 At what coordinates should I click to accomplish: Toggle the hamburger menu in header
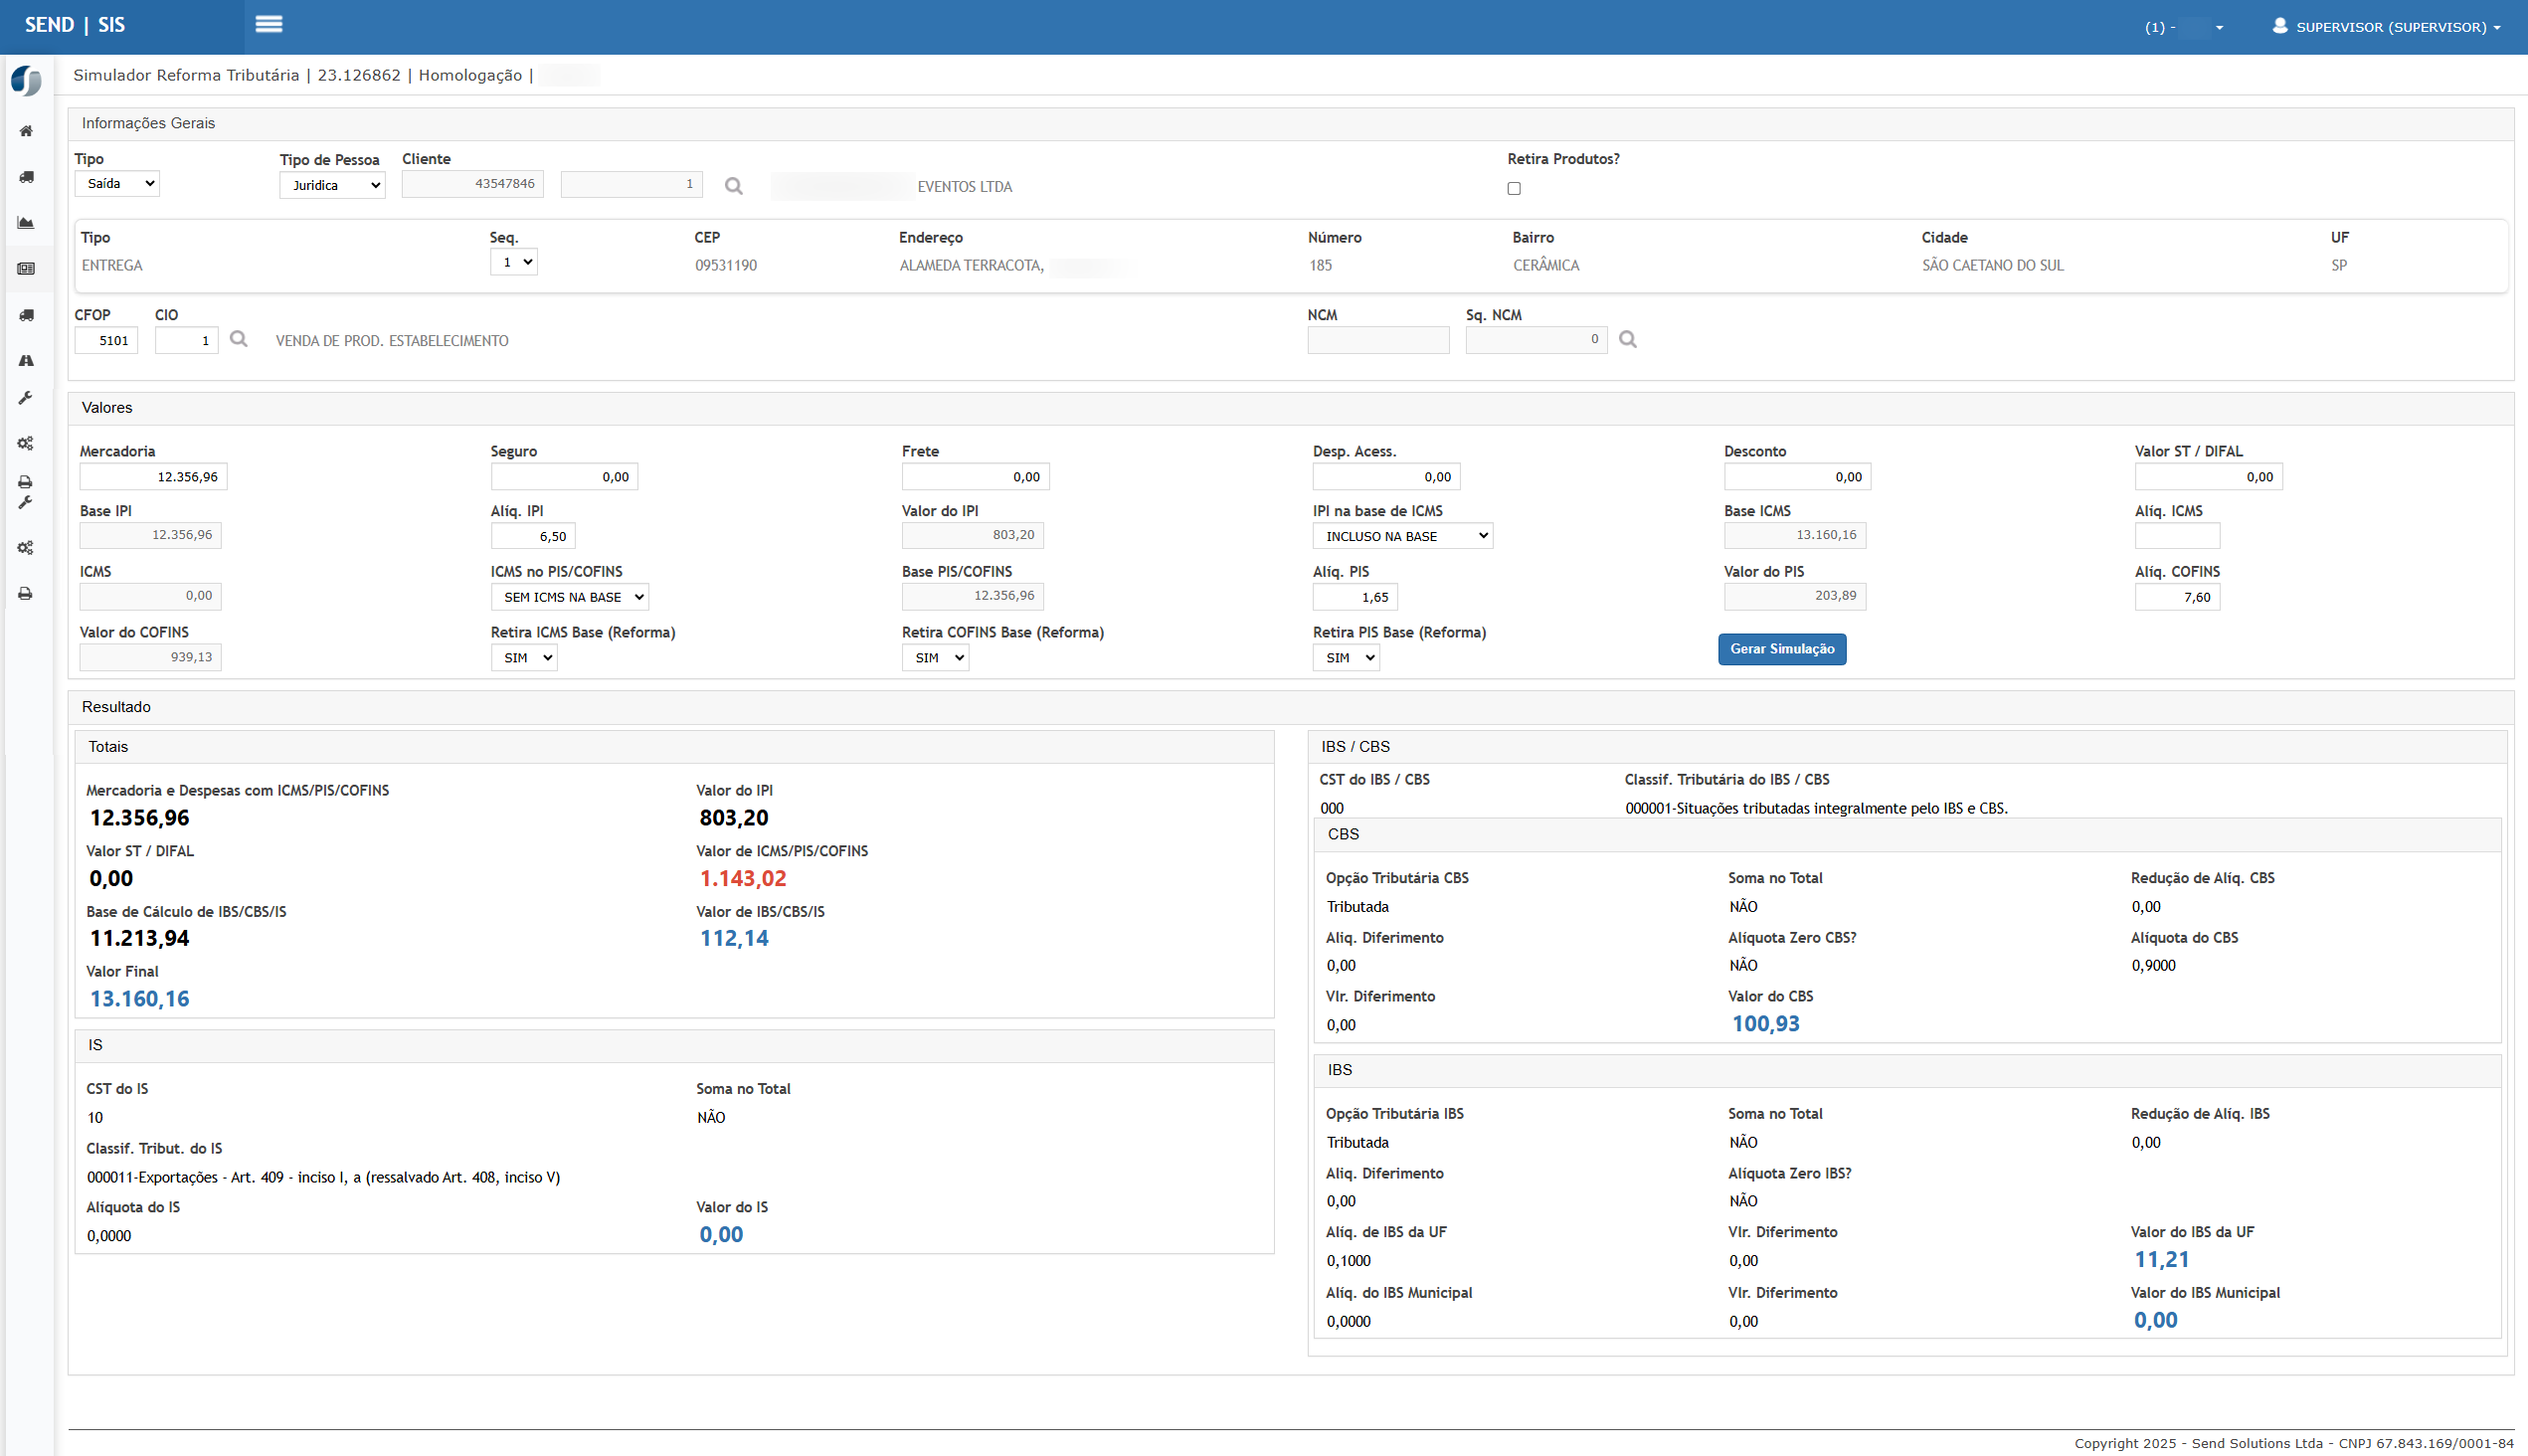click(x=269, y=24)
